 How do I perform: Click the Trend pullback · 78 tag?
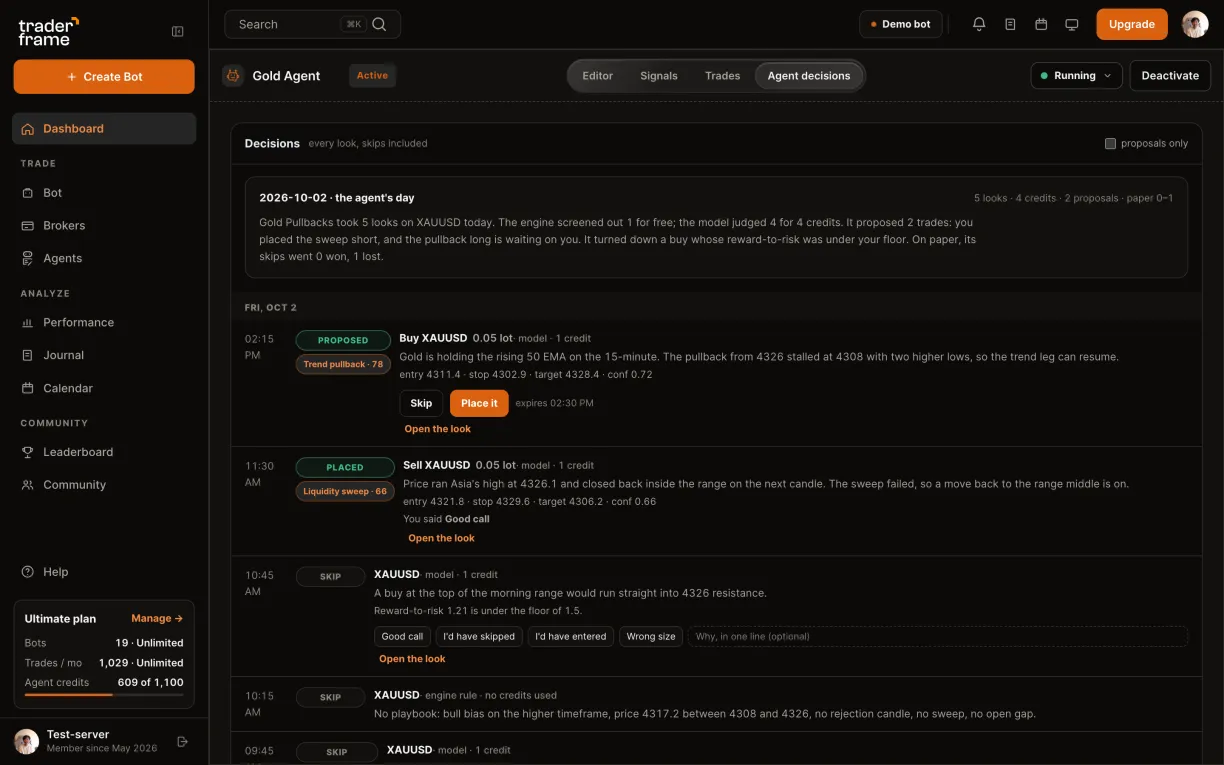click(x=343, y=364)
